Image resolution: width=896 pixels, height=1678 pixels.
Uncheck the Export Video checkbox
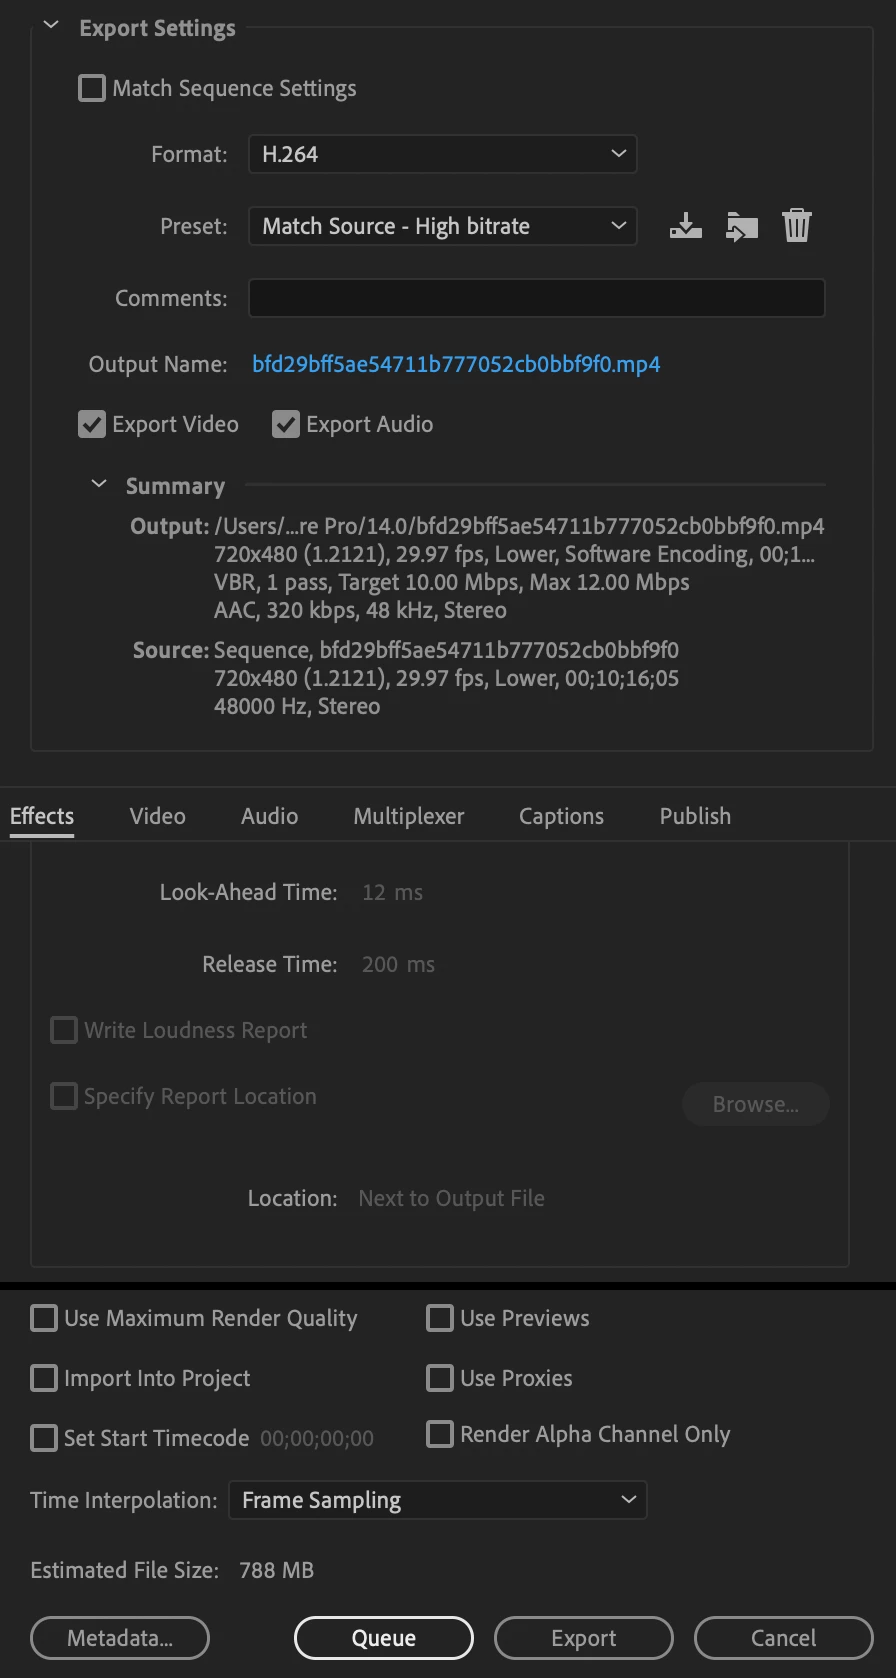click(x=92, y=425)
